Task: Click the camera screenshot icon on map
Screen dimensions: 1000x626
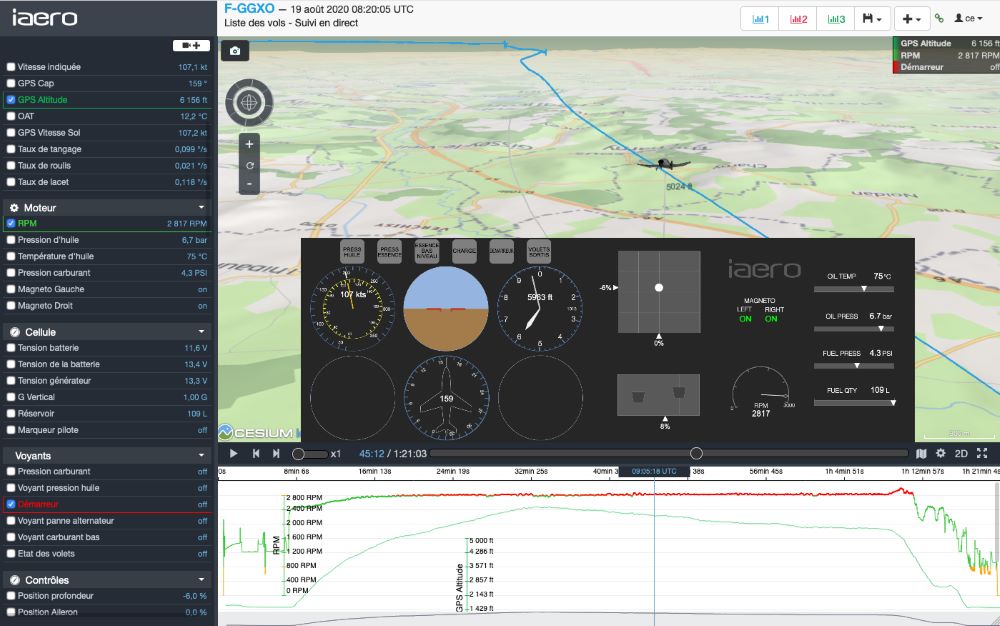Action: point(234,50)
